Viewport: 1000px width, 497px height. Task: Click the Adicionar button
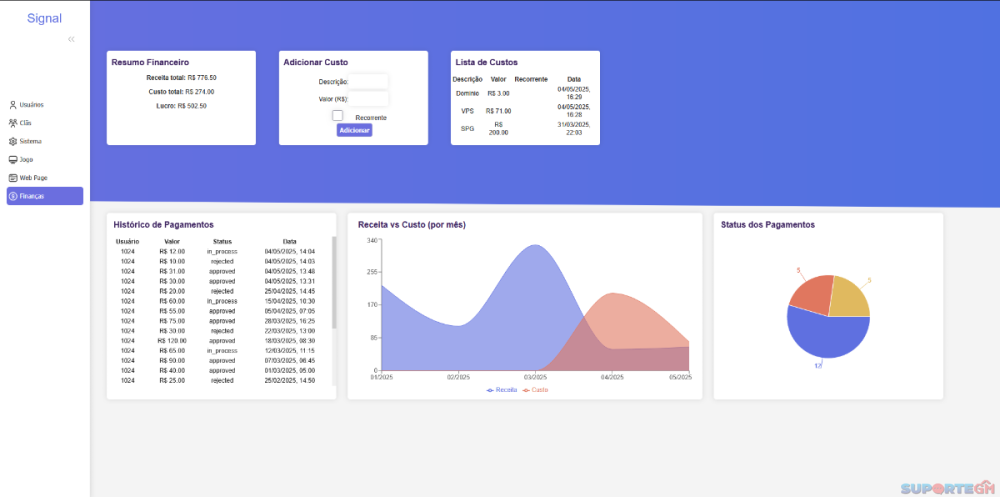pos(354,130)
